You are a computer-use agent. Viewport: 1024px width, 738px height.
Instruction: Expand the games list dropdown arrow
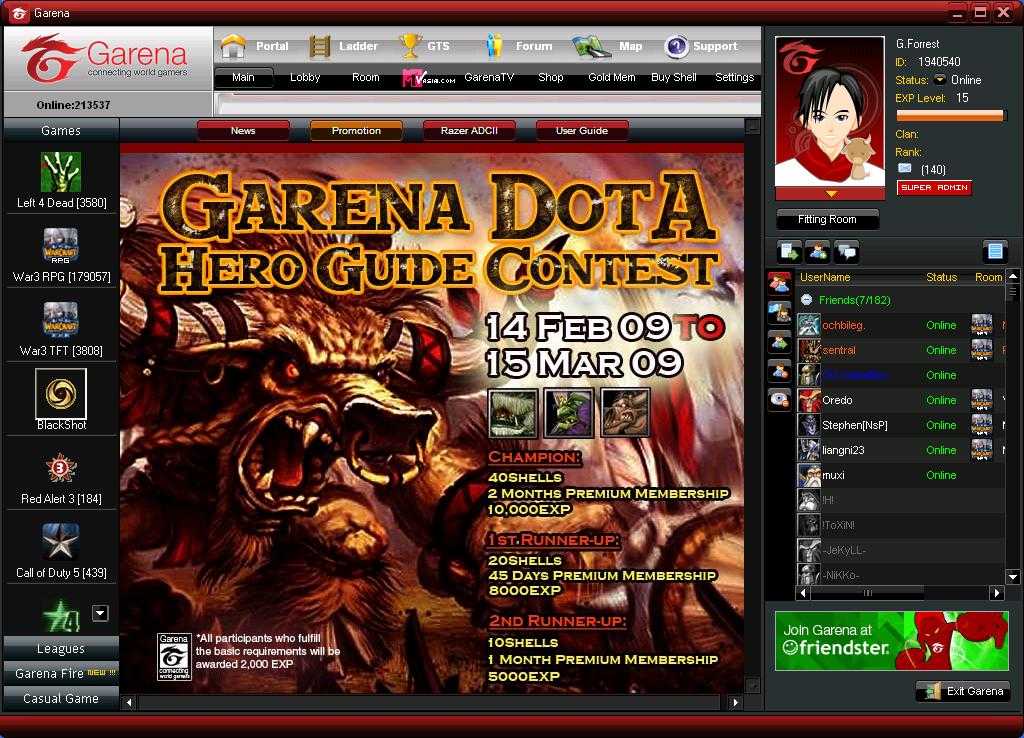[x=100, y=613]
